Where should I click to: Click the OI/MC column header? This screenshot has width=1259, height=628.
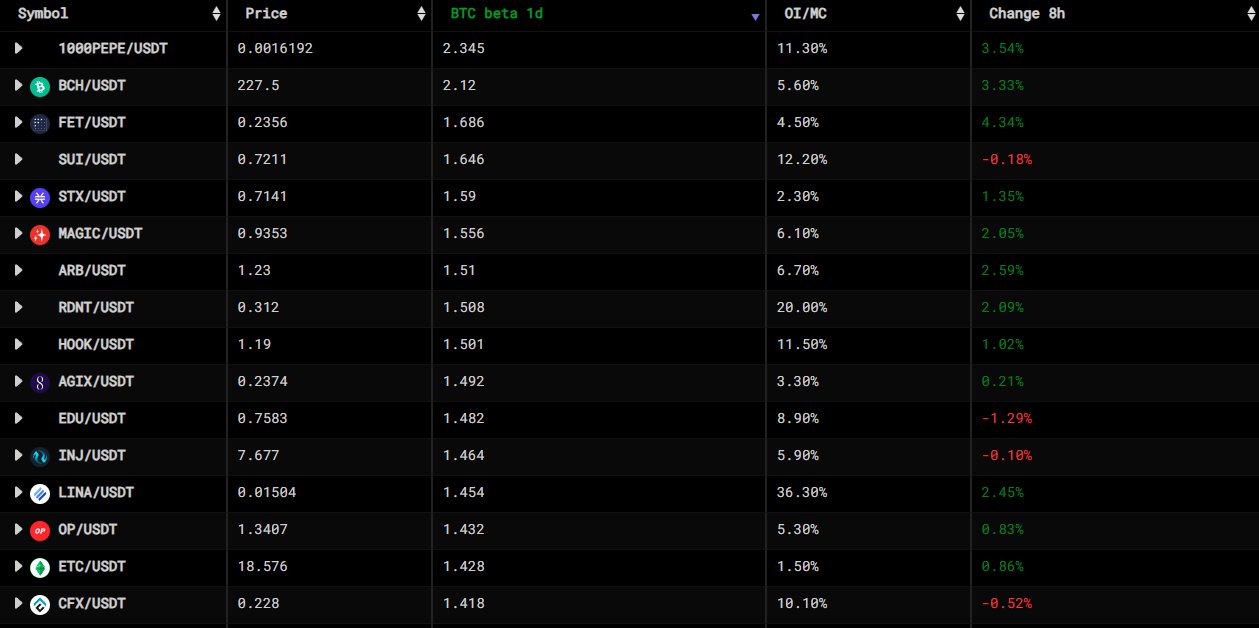(x=806, y=14)
